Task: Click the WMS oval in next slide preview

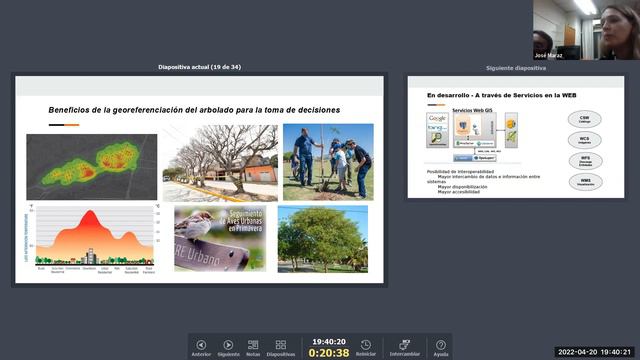Action: pos(585,182)
